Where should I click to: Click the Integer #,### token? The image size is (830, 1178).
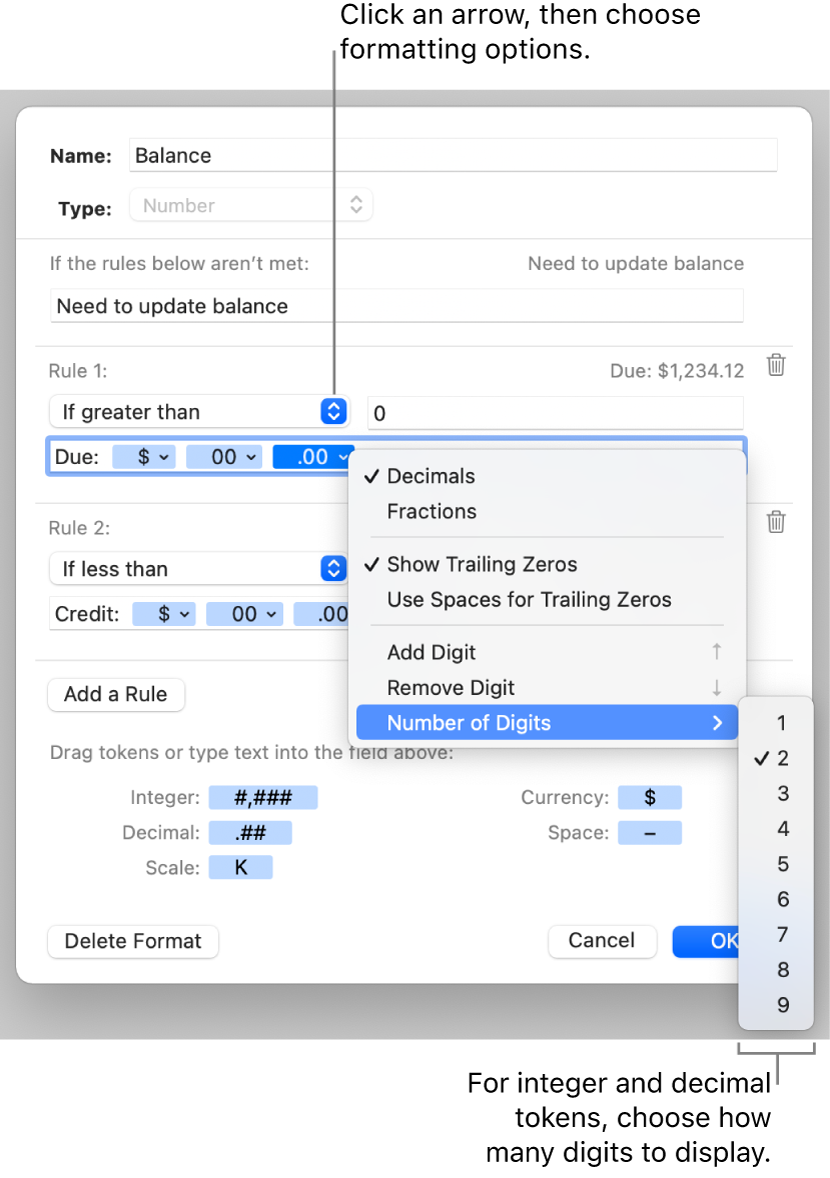pos(262,797)
